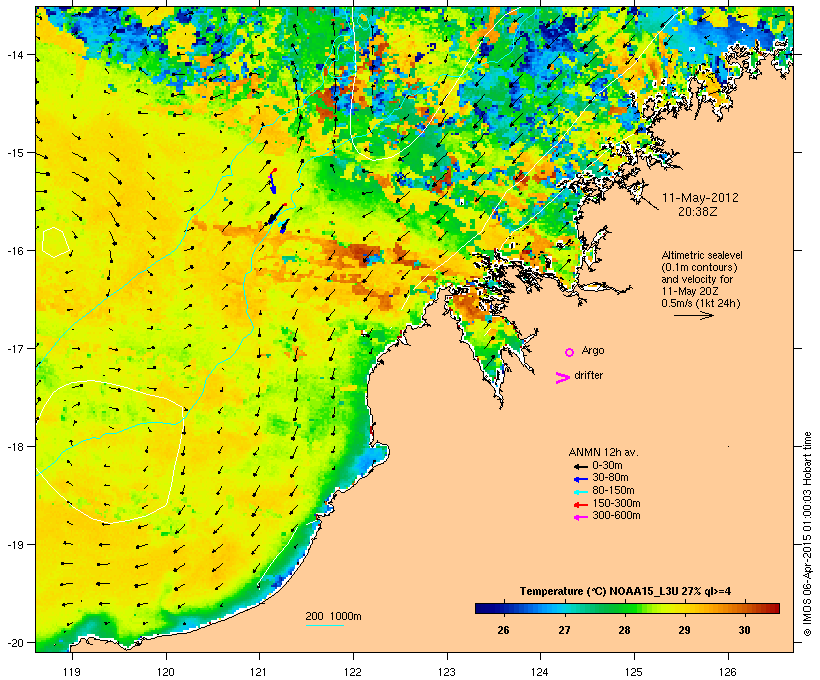The height and width of the screenshot is (680, 820).
Task: Click the colorbar tick label 27
Action: tap(564, 630)
